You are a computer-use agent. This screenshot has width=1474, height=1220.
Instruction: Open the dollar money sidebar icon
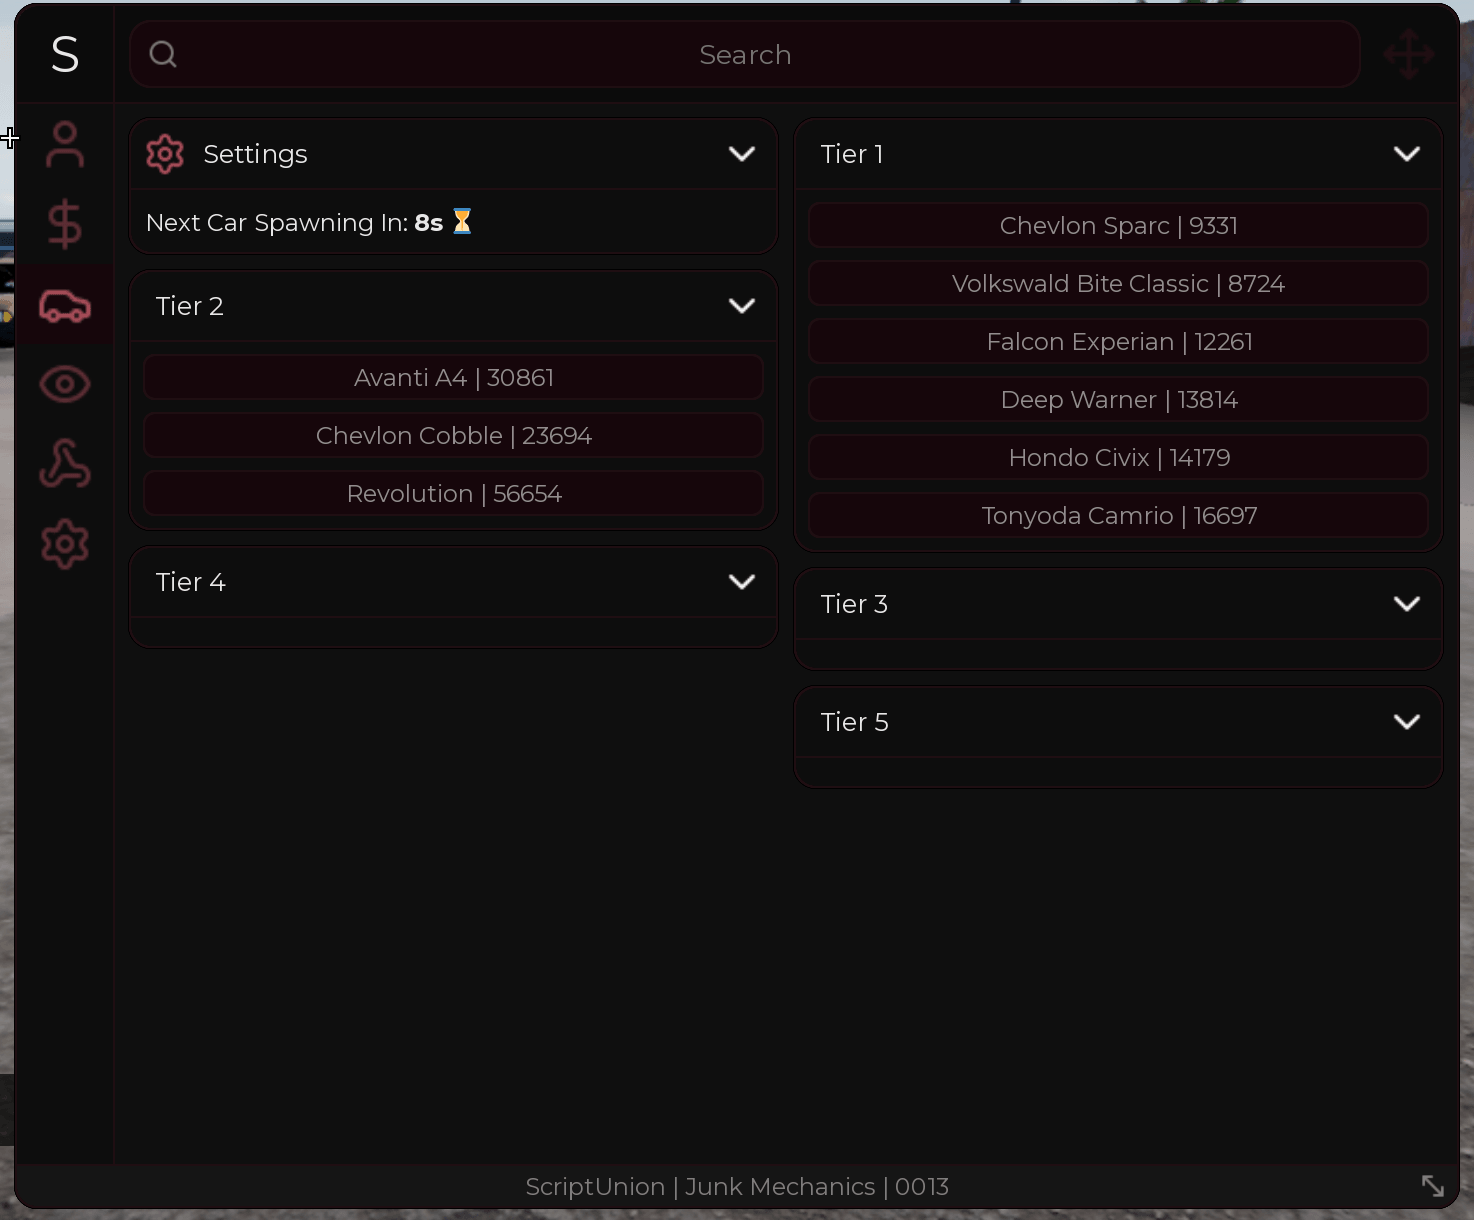pyautogui.click(x=65, y=224)
